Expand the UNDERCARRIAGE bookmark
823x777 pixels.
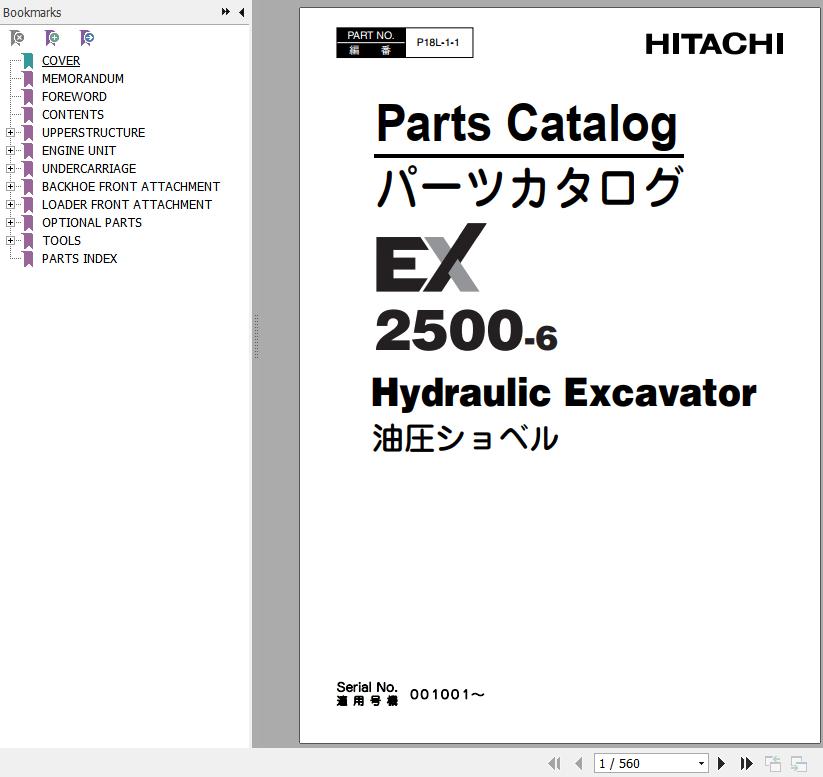(x=10, y=169)
